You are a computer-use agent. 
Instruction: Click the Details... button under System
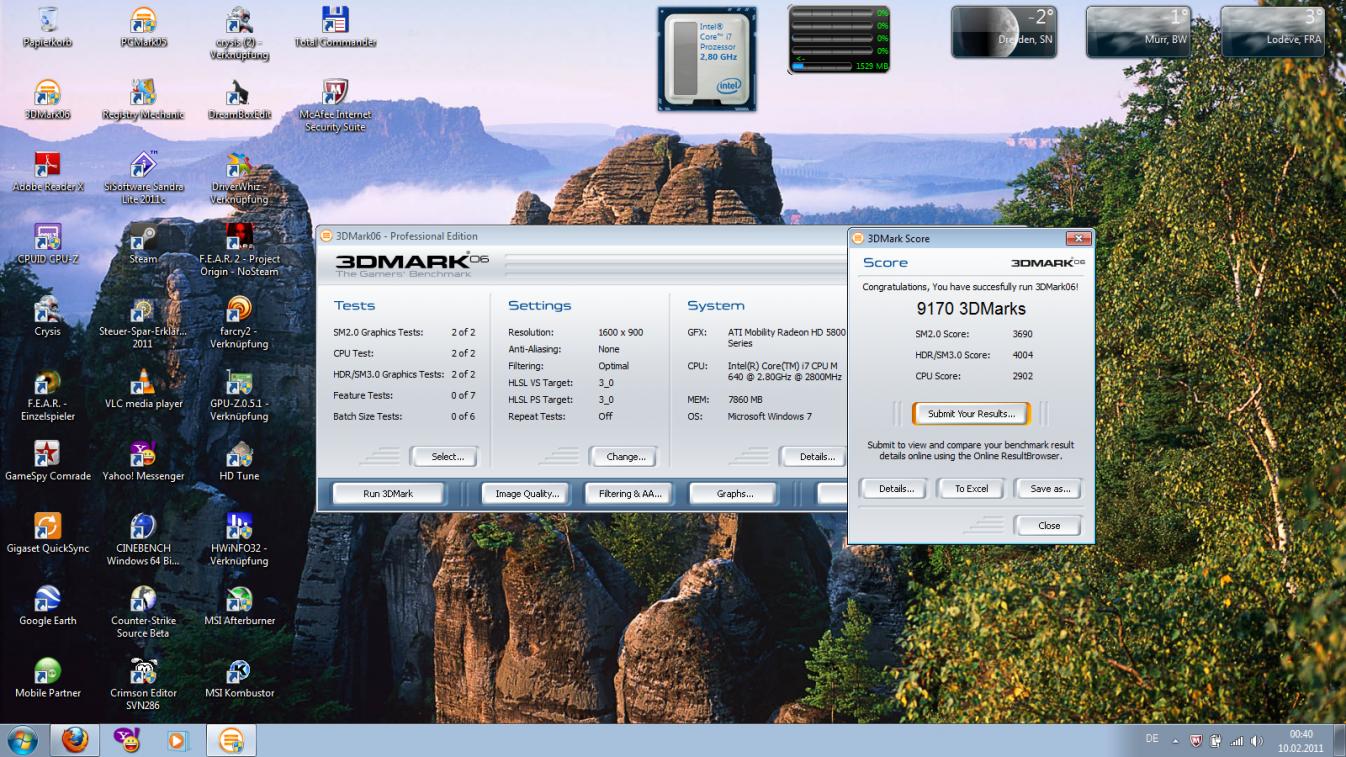point(812,457)
